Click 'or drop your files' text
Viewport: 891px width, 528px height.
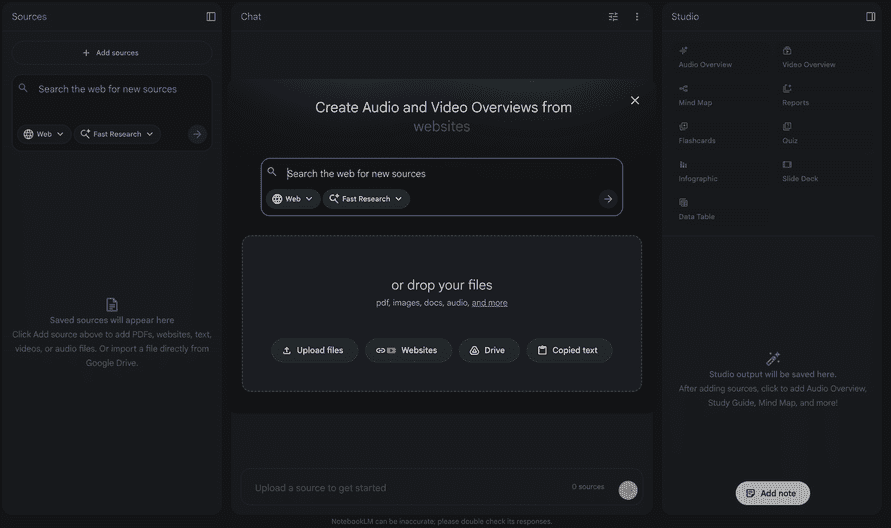pos(442,285)
